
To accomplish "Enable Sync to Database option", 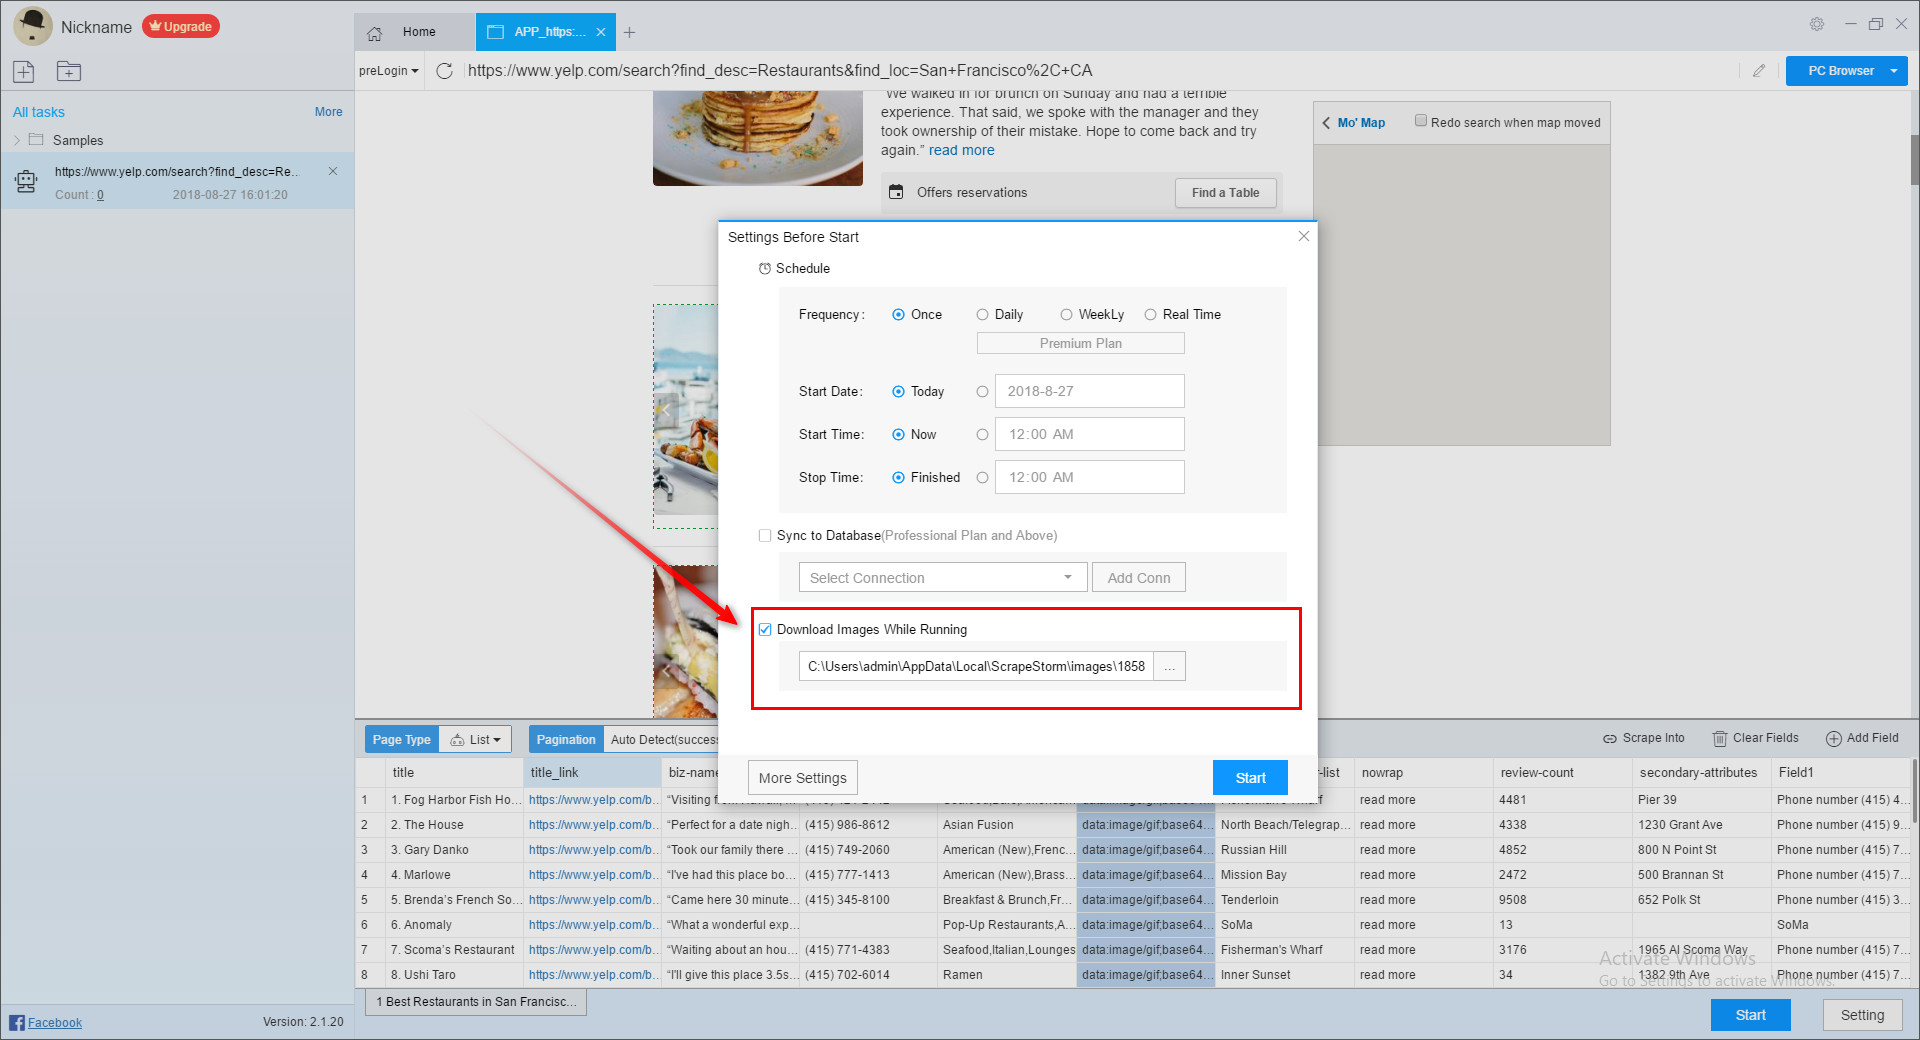I will click(x=764, y=535).
